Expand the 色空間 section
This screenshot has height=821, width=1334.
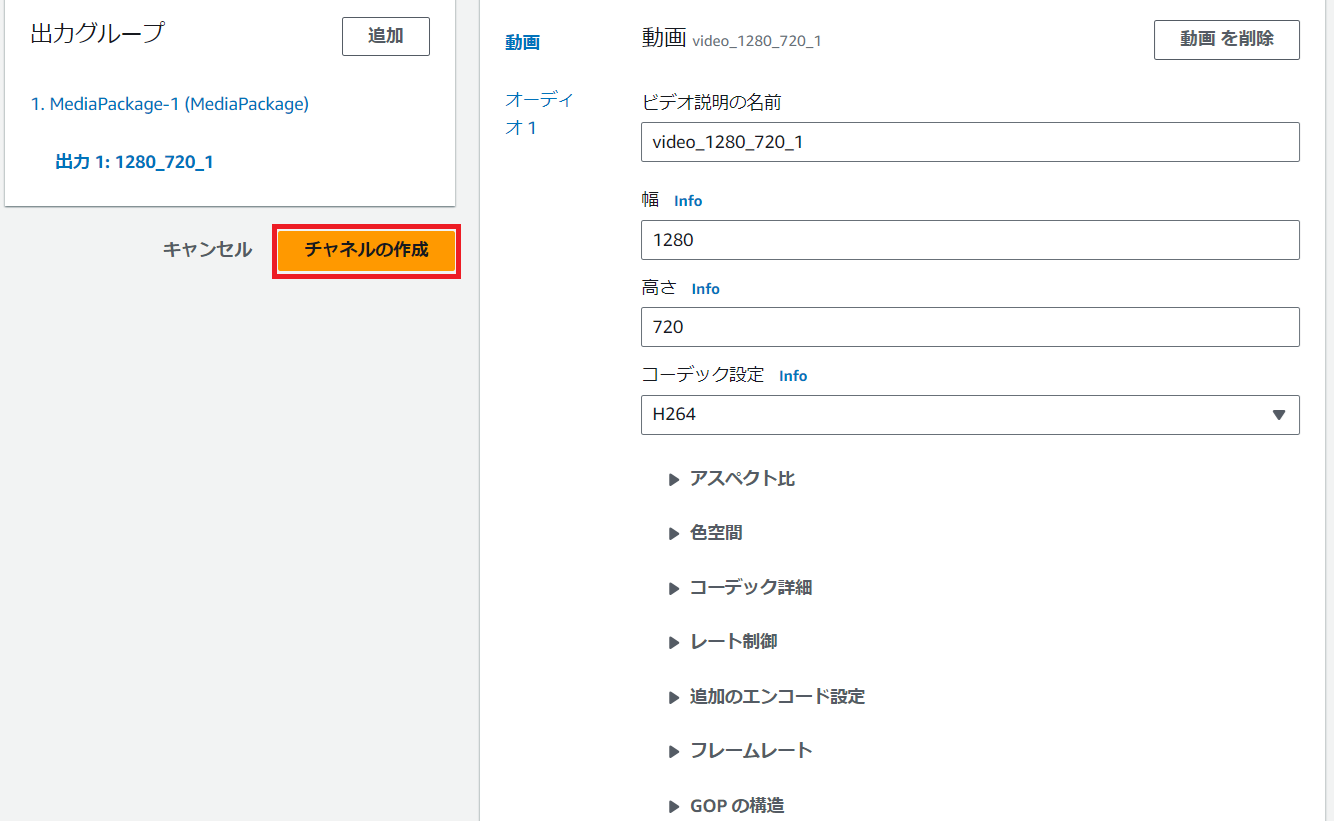(705, 533)
